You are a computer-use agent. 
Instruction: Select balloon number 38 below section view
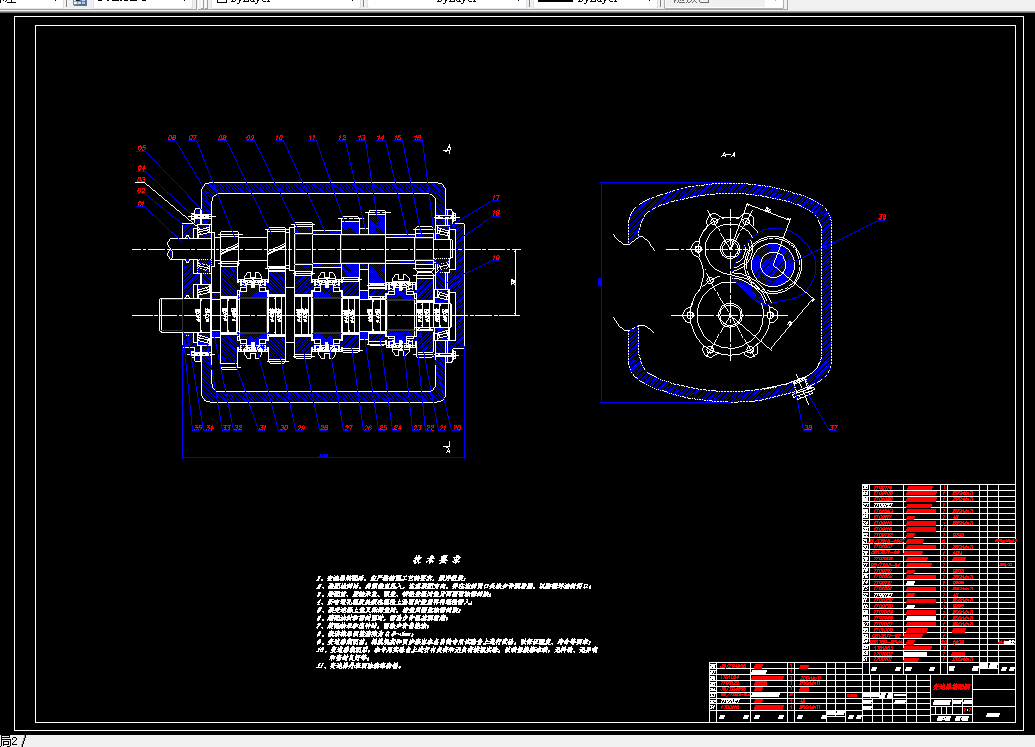tap(808, 428)
